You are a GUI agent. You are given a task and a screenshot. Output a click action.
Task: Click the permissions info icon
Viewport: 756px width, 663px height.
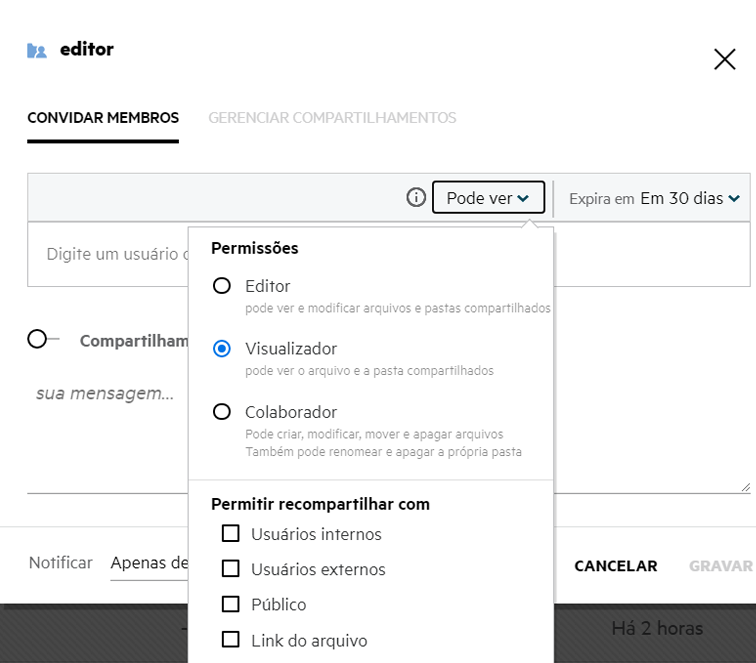(416, 198)
